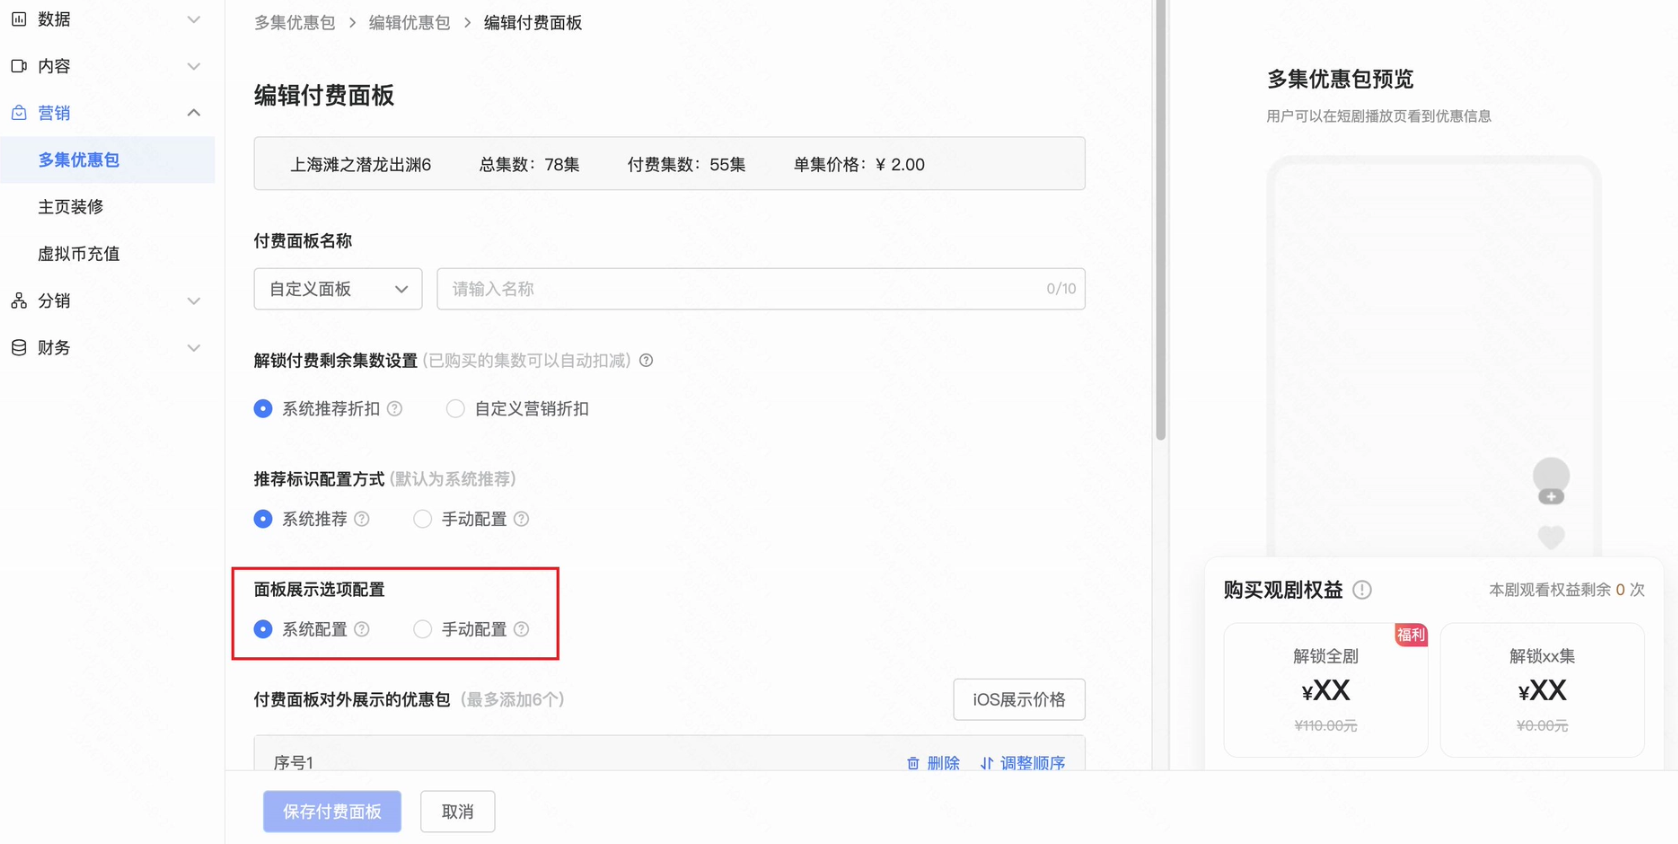Screen dimensions: 1678x844
Task: Open help icon next to 系统配置
Action: click(362, 629)
